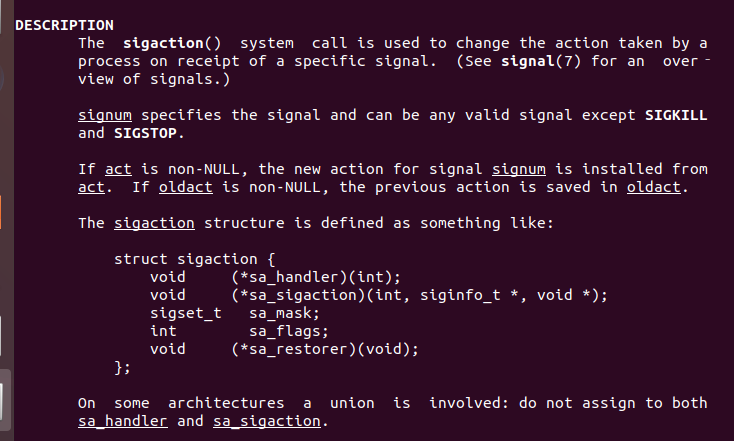Image resolution: width=734 pixels, height=441 pixels.
Task: Select the bold SIGKILL signal name
Action: point(675,115)
